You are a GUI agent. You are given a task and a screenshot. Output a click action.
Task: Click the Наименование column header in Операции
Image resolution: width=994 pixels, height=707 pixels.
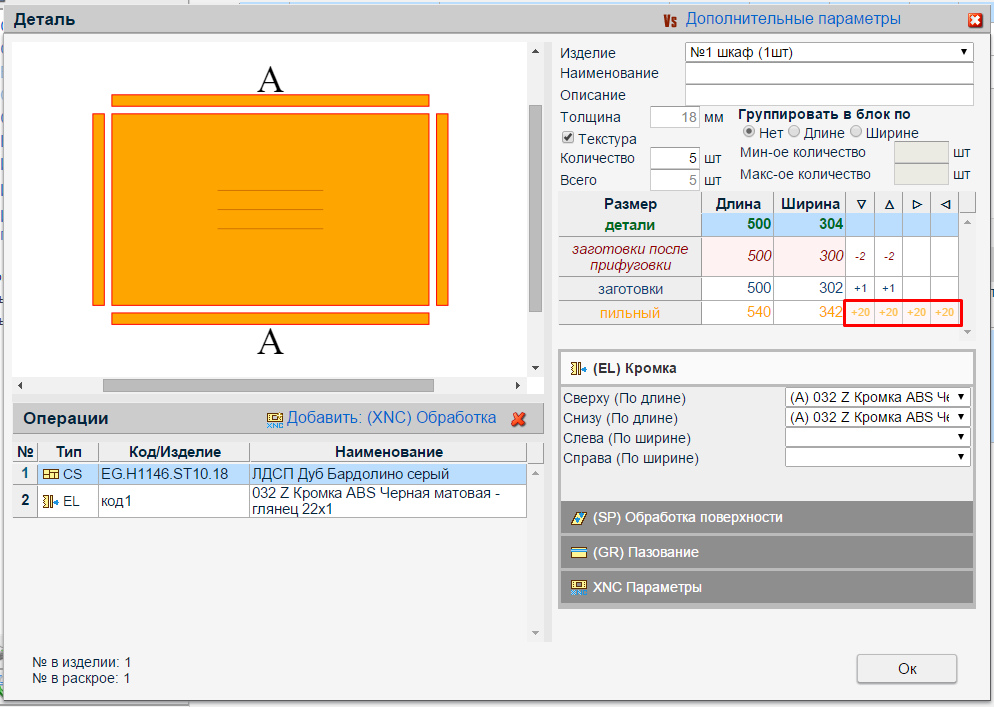388,451
